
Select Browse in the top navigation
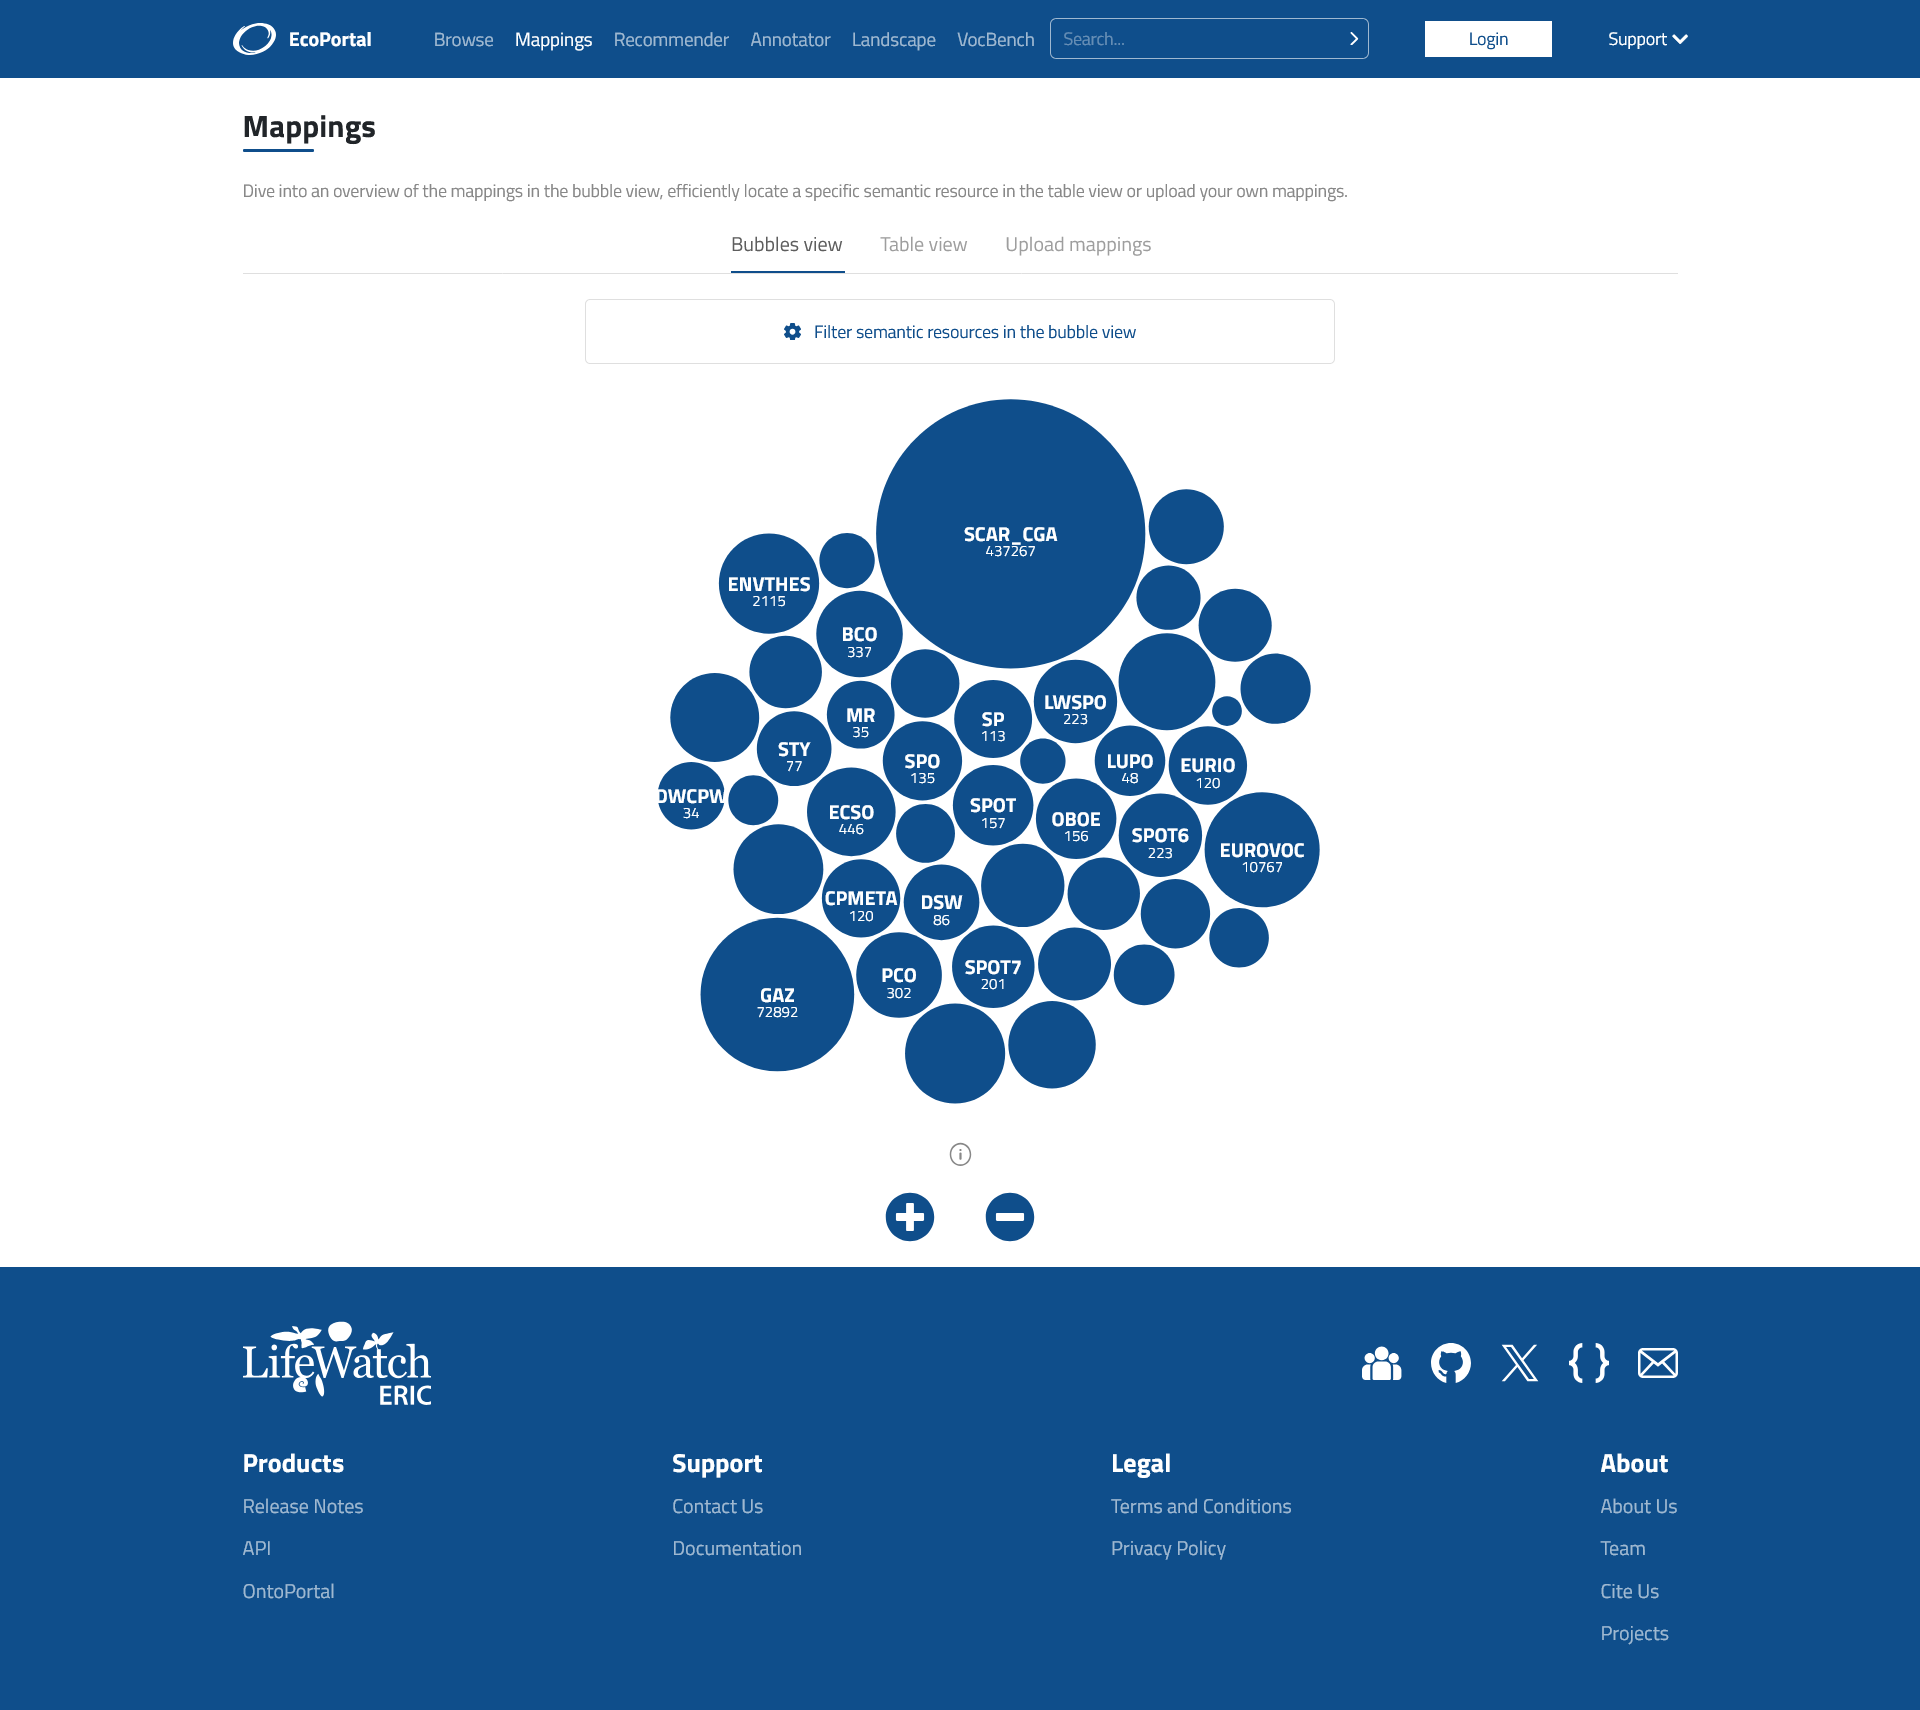(463, 39)
